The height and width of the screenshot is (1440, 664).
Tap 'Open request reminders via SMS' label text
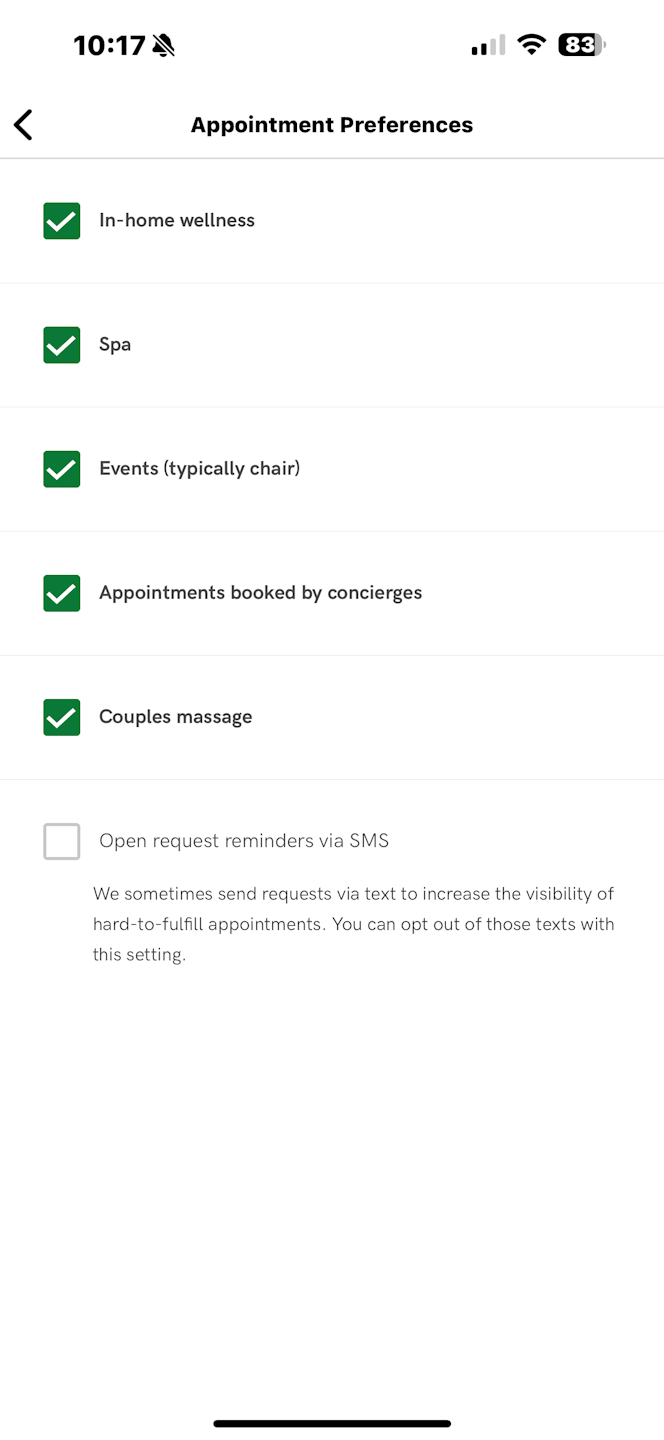(244, 841)
